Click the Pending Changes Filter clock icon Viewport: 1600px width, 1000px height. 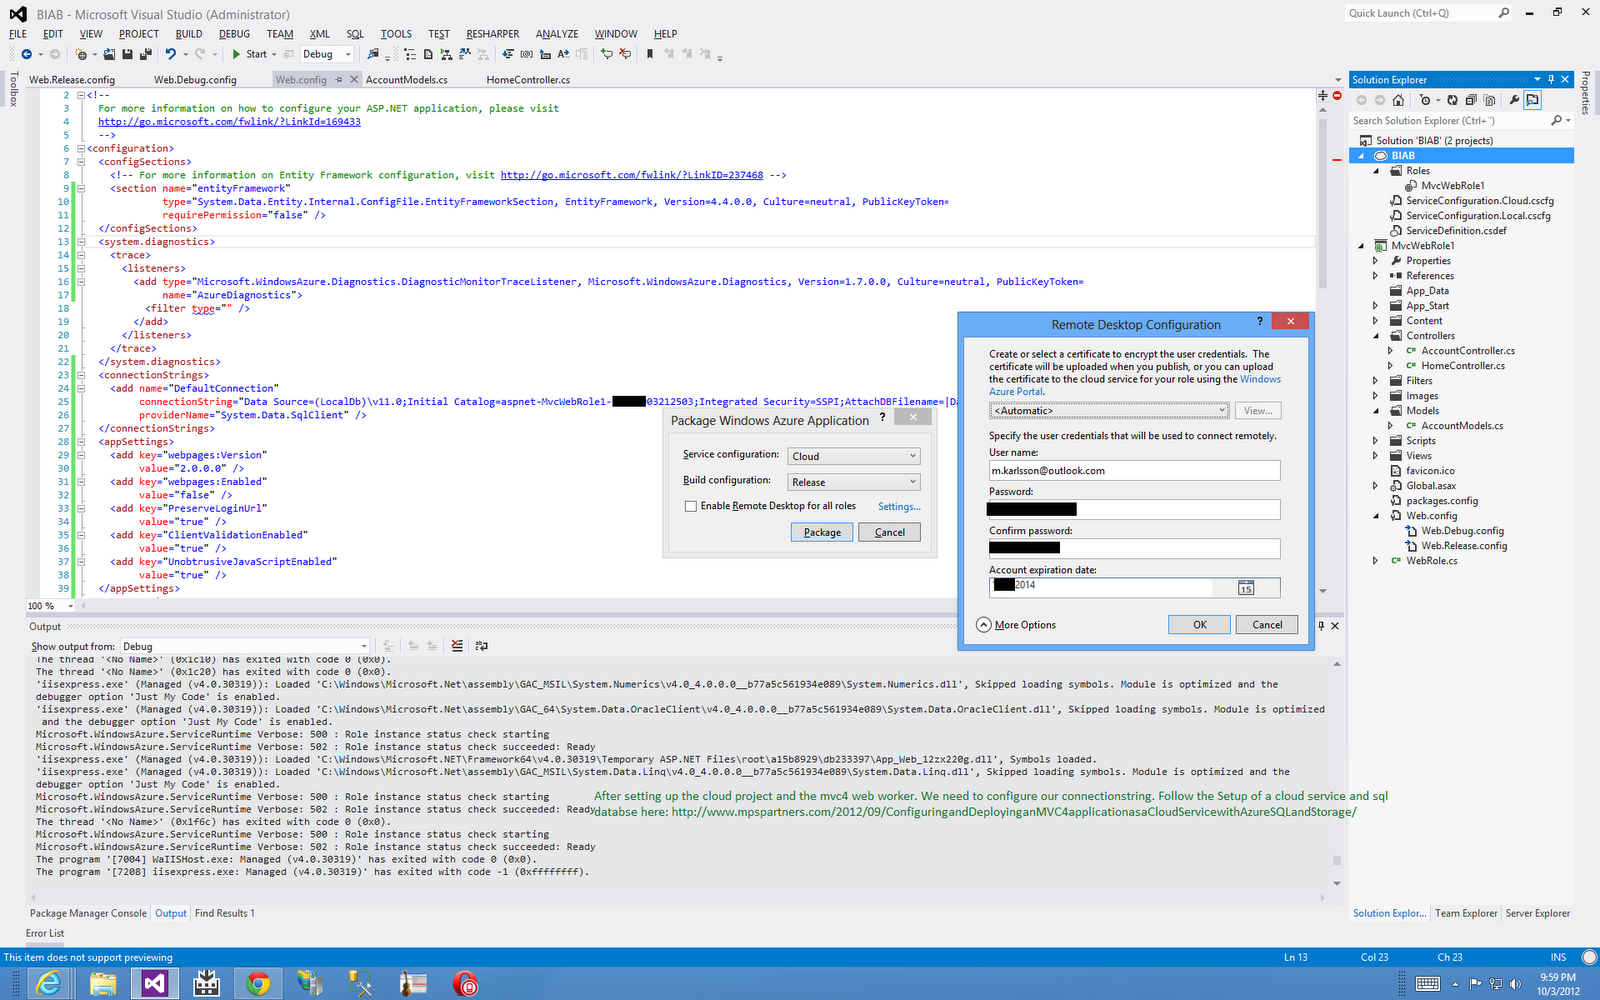click(1425, 100)
